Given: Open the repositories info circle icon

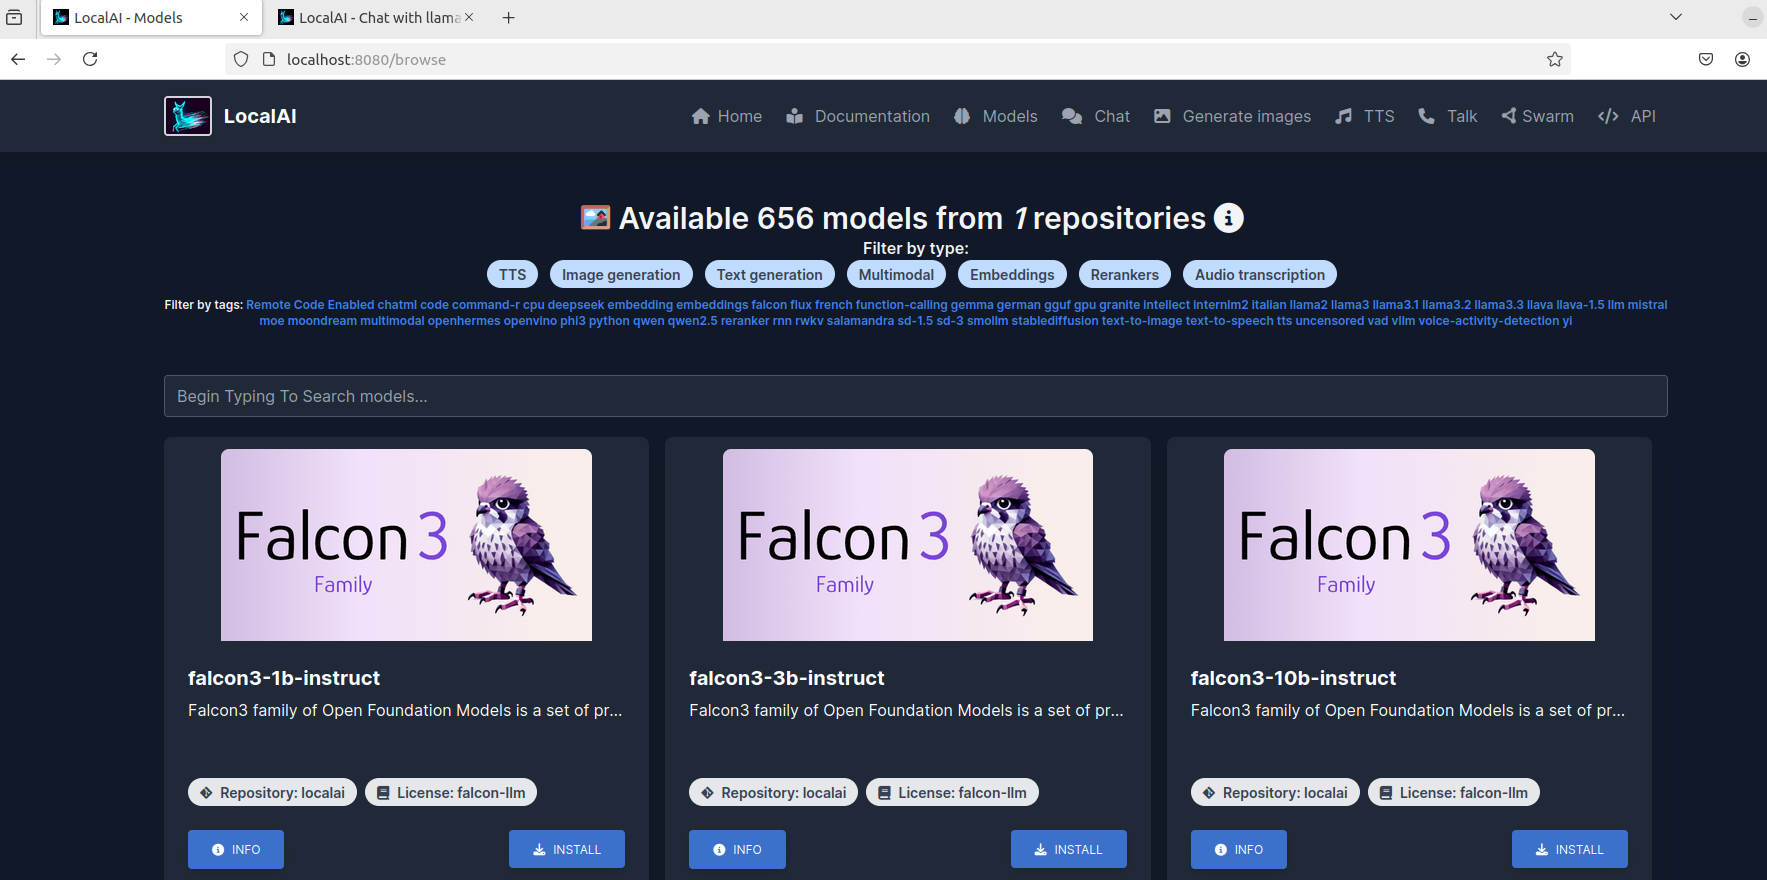Looking at the screenshot, I should [1228, 218].
